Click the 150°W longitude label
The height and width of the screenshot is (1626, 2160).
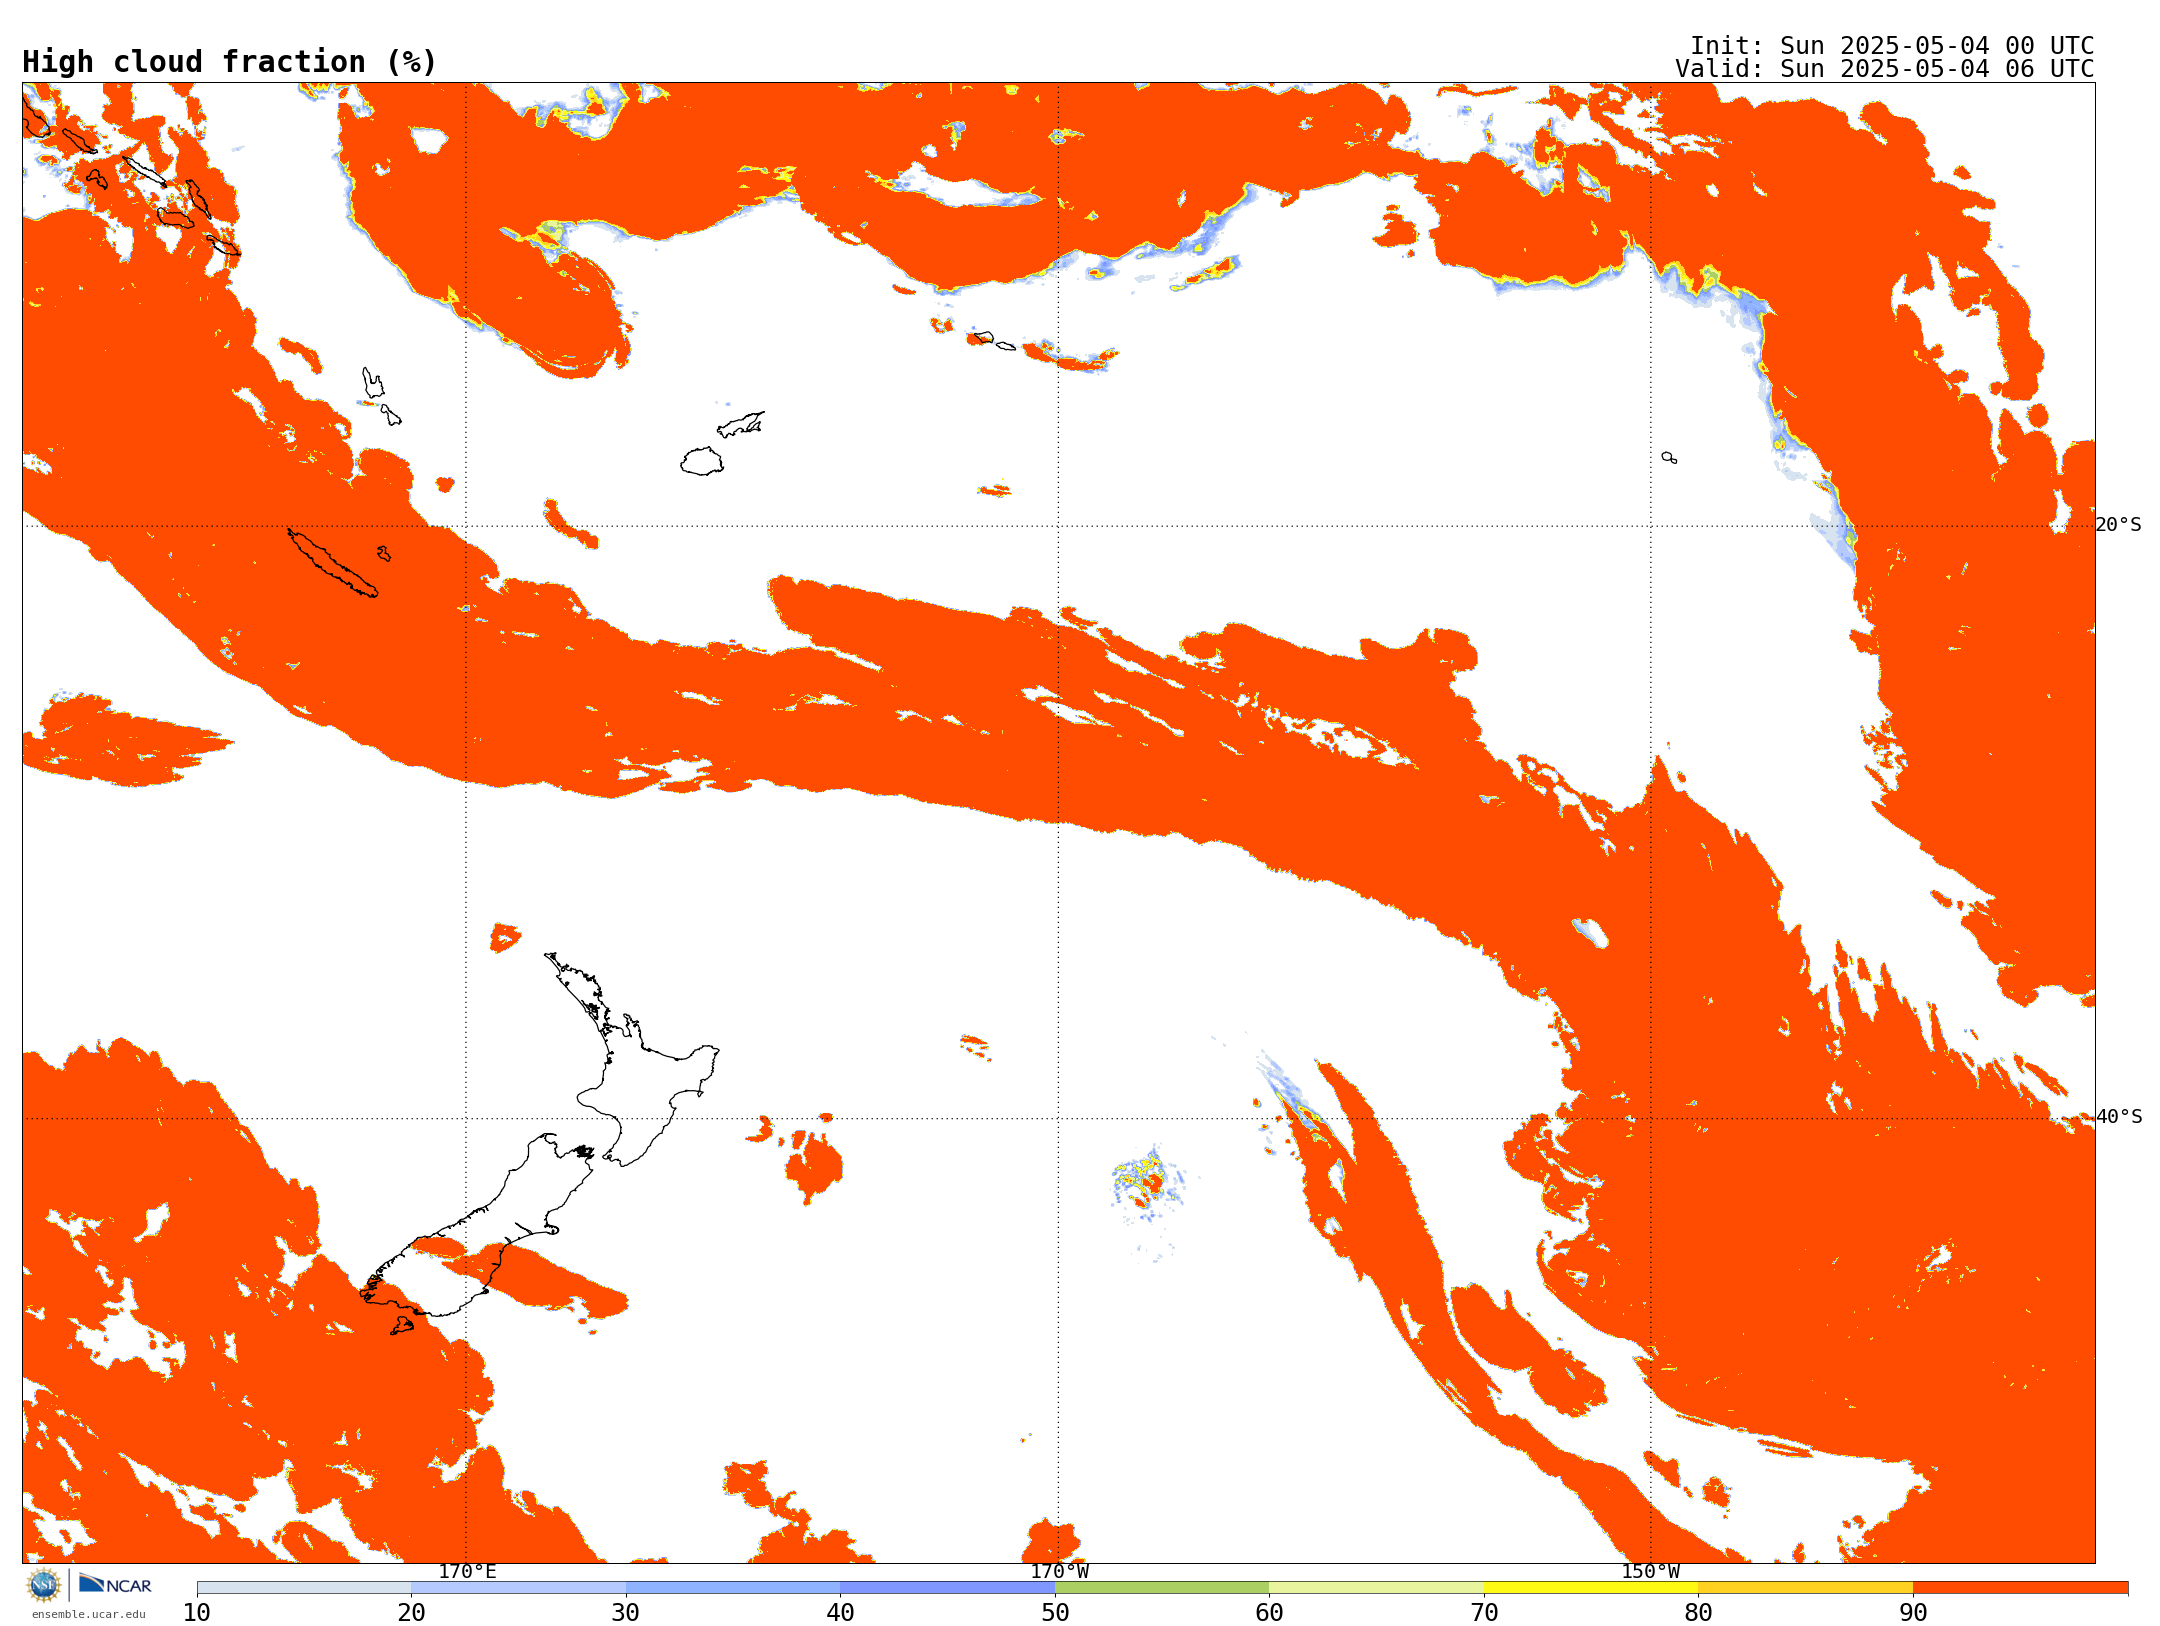coord(1650,1572)
